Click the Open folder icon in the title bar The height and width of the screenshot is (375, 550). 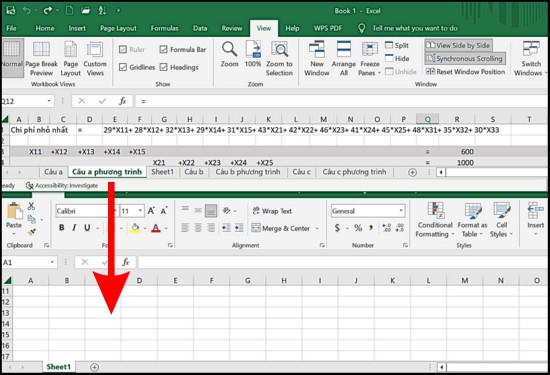pos(86,11)
